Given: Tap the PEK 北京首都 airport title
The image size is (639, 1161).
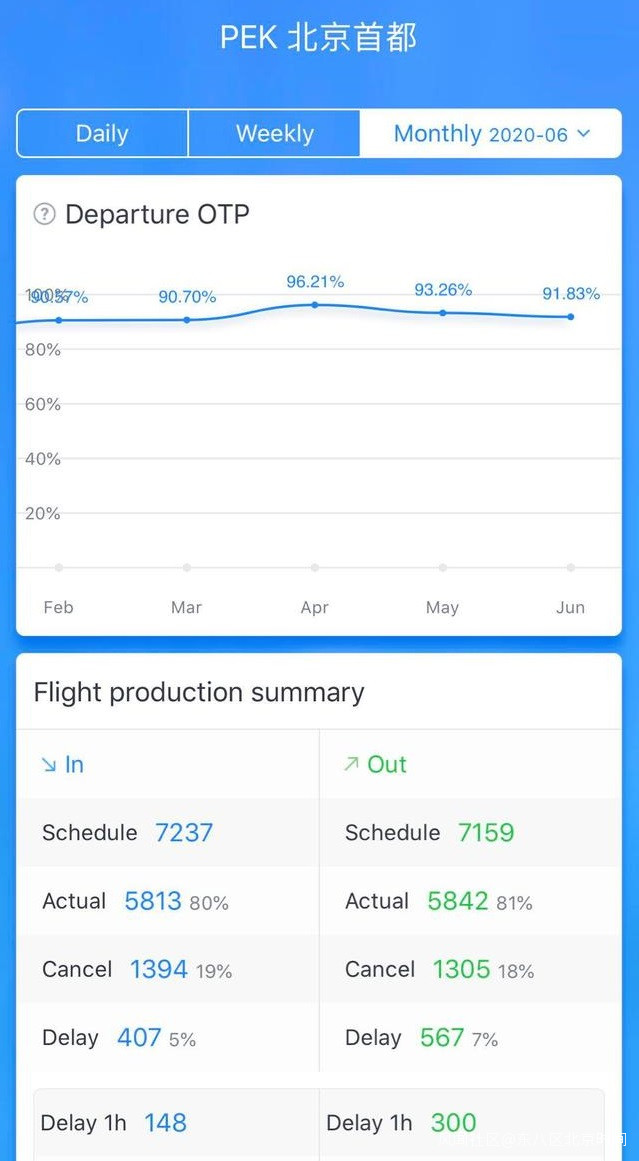Looking at the screenshot, I should (x=319, y=38).
